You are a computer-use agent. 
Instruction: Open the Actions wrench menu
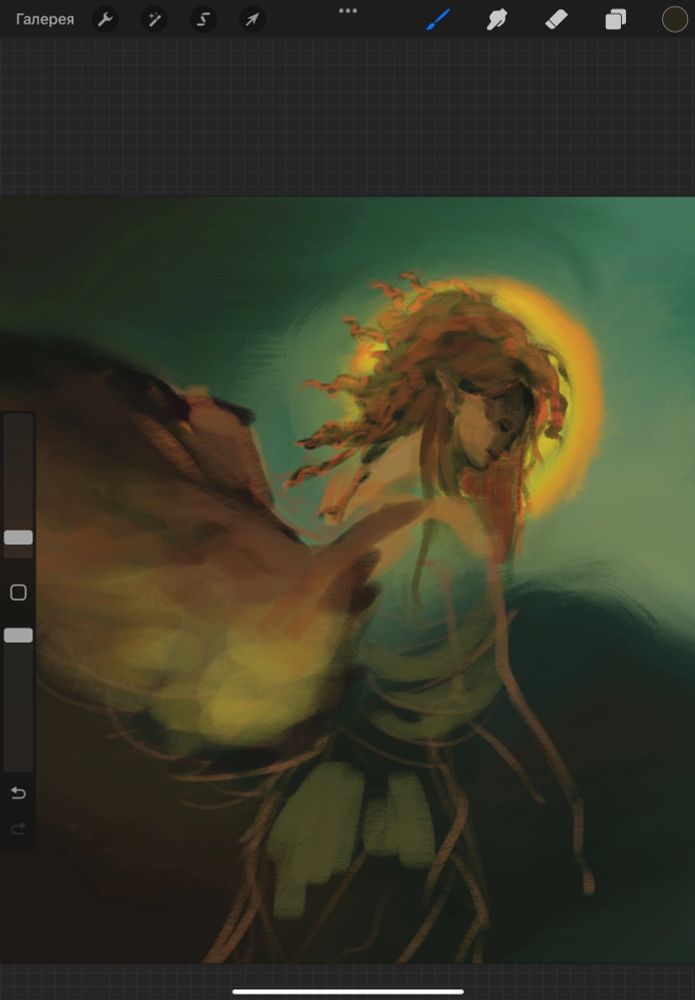tap(105, 20)
